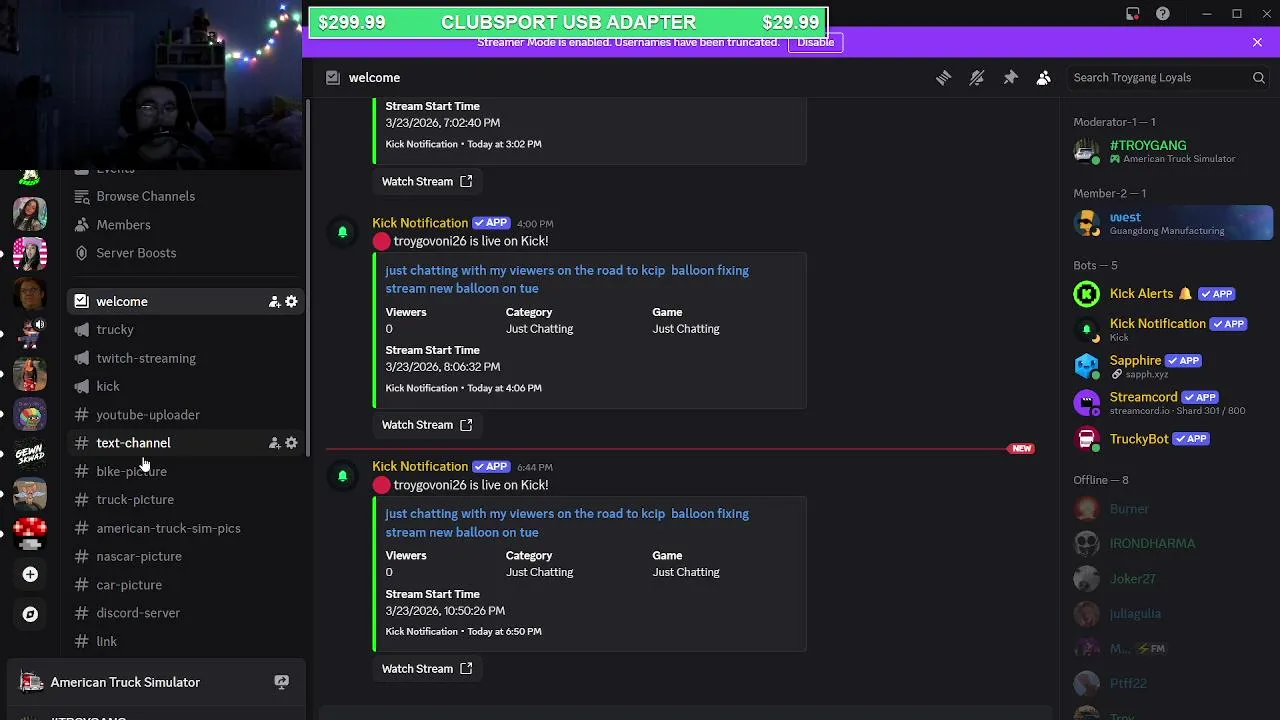The height and width of the screenshot is (720, 1280).
Task: Open the Help question mark icon
Action: coord(1162,14)
